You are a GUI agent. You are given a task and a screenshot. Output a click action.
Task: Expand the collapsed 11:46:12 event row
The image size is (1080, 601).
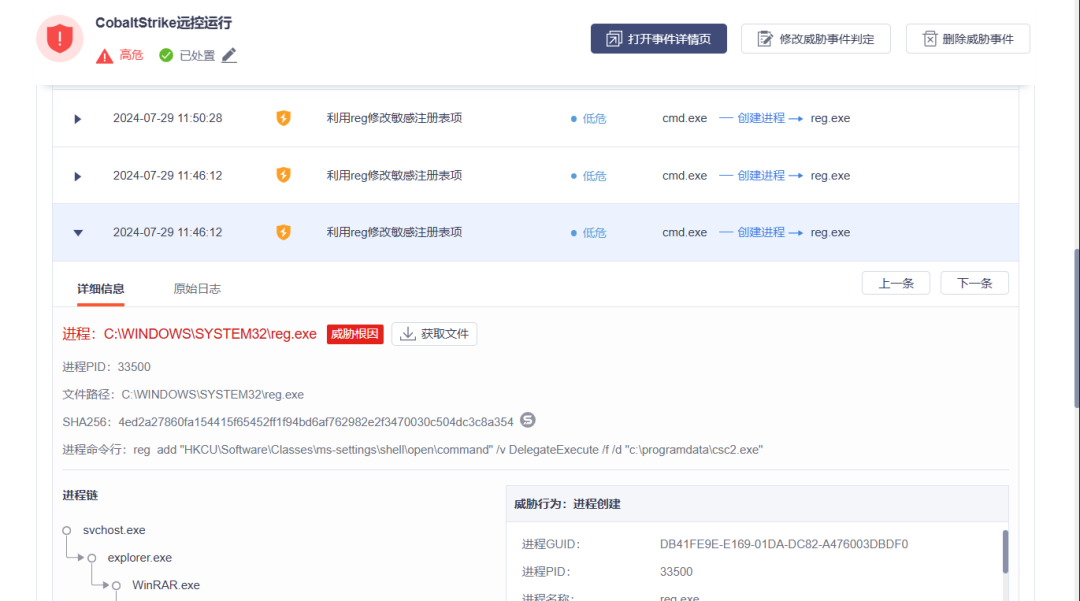(x=78, y=176)
